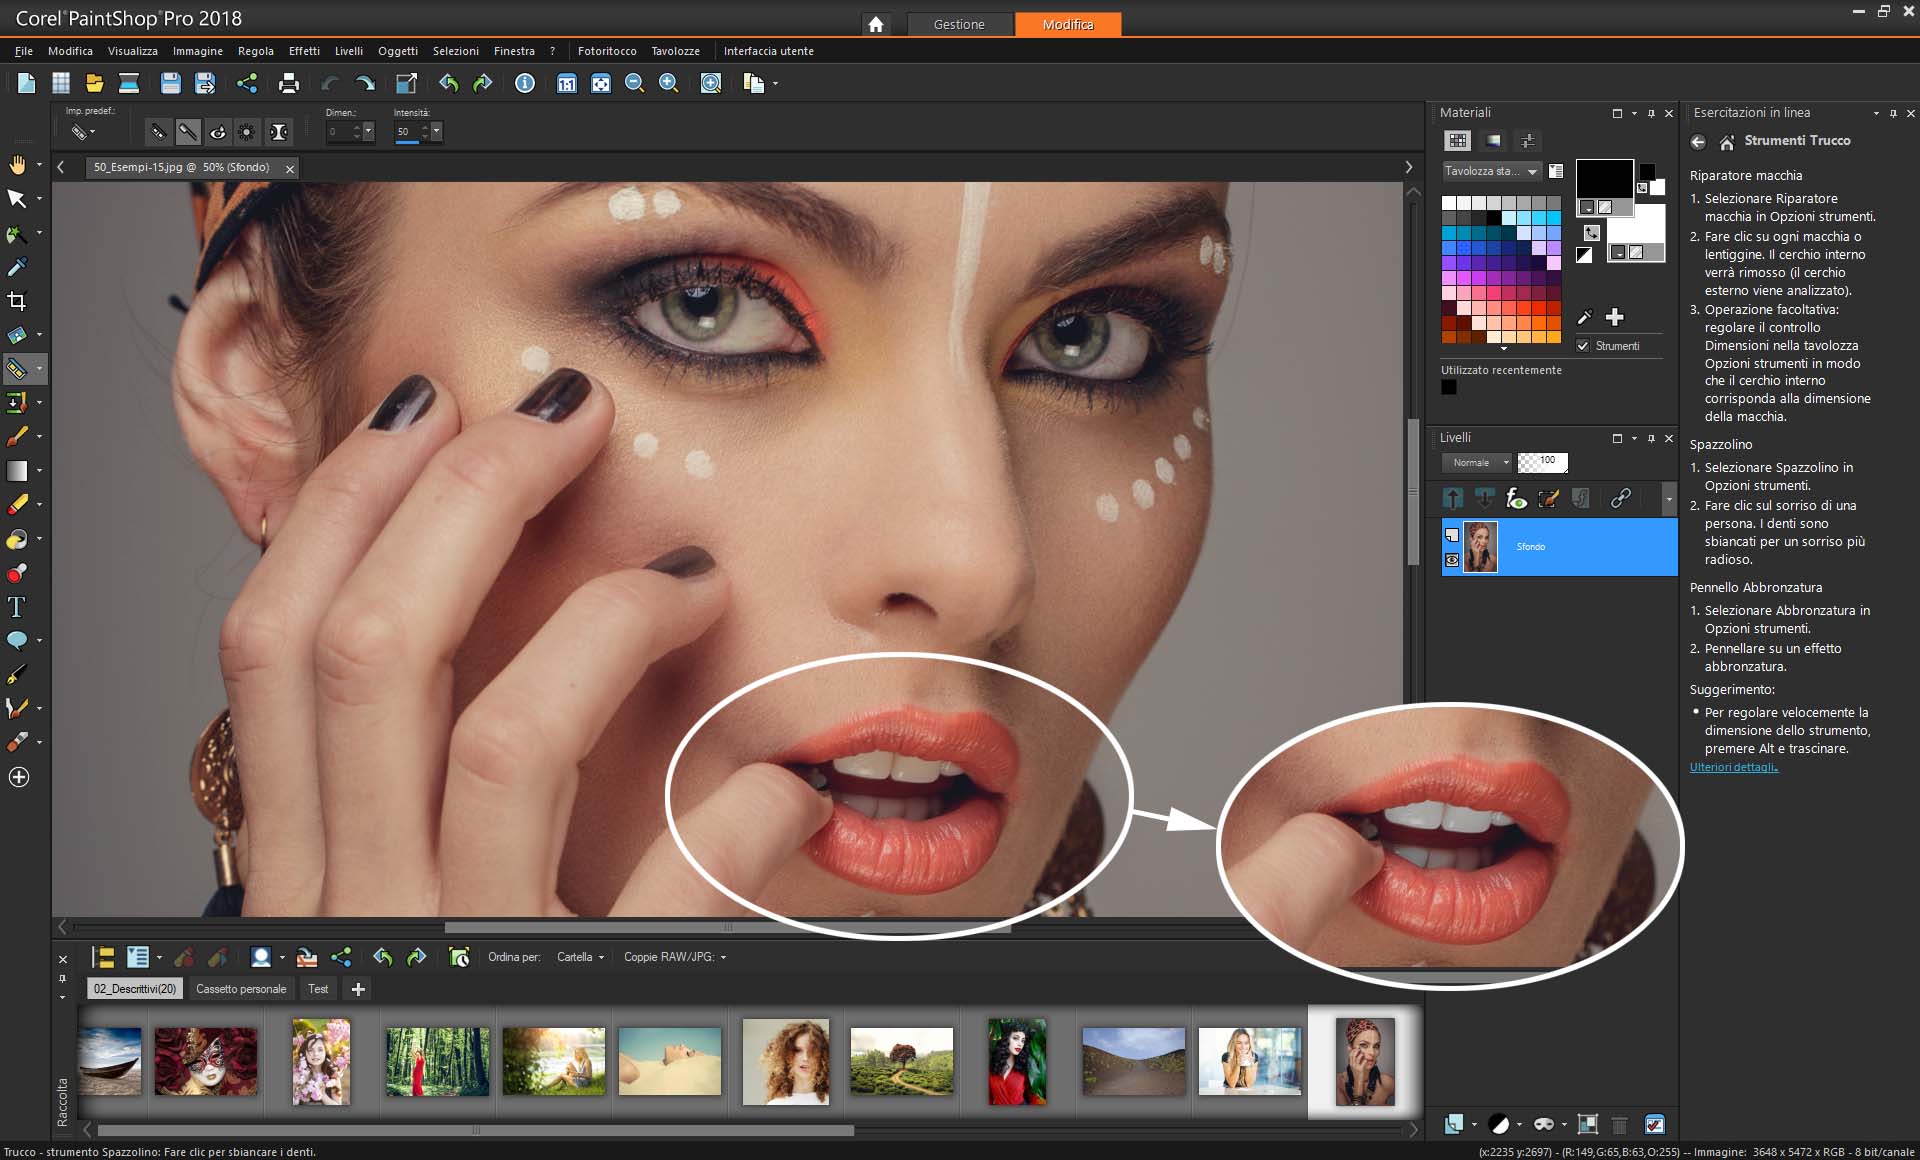Open the Ulteriori dettagli link
The image size is (1920, 1160).
tap(1733, 767)
